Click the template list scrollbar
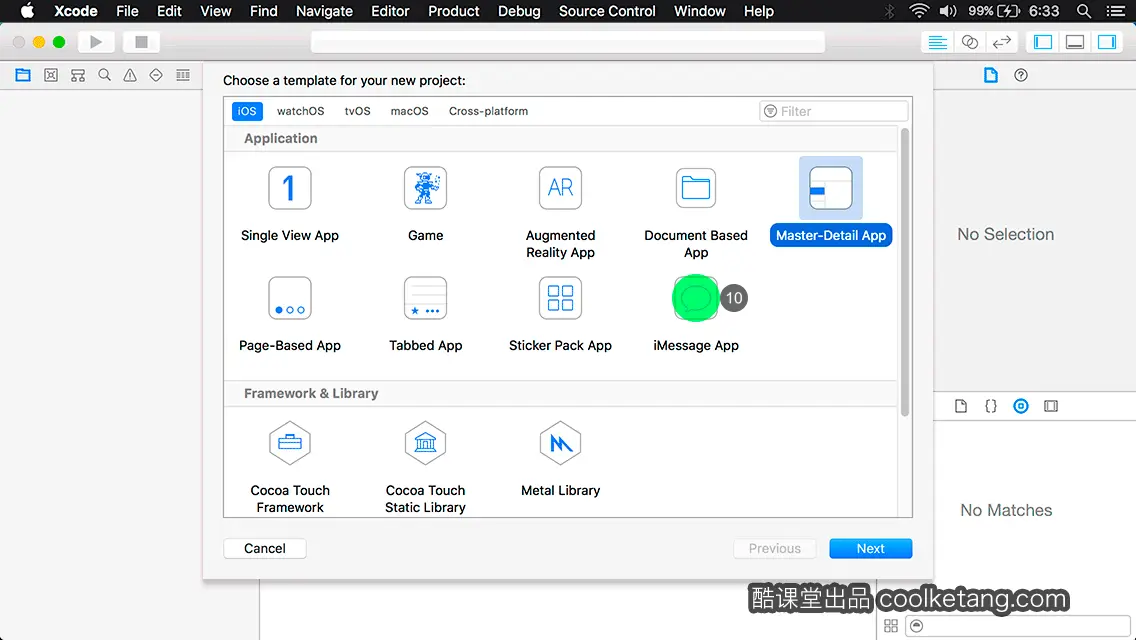This screenshot has height=640, width=1136. (x=904, y=272)
